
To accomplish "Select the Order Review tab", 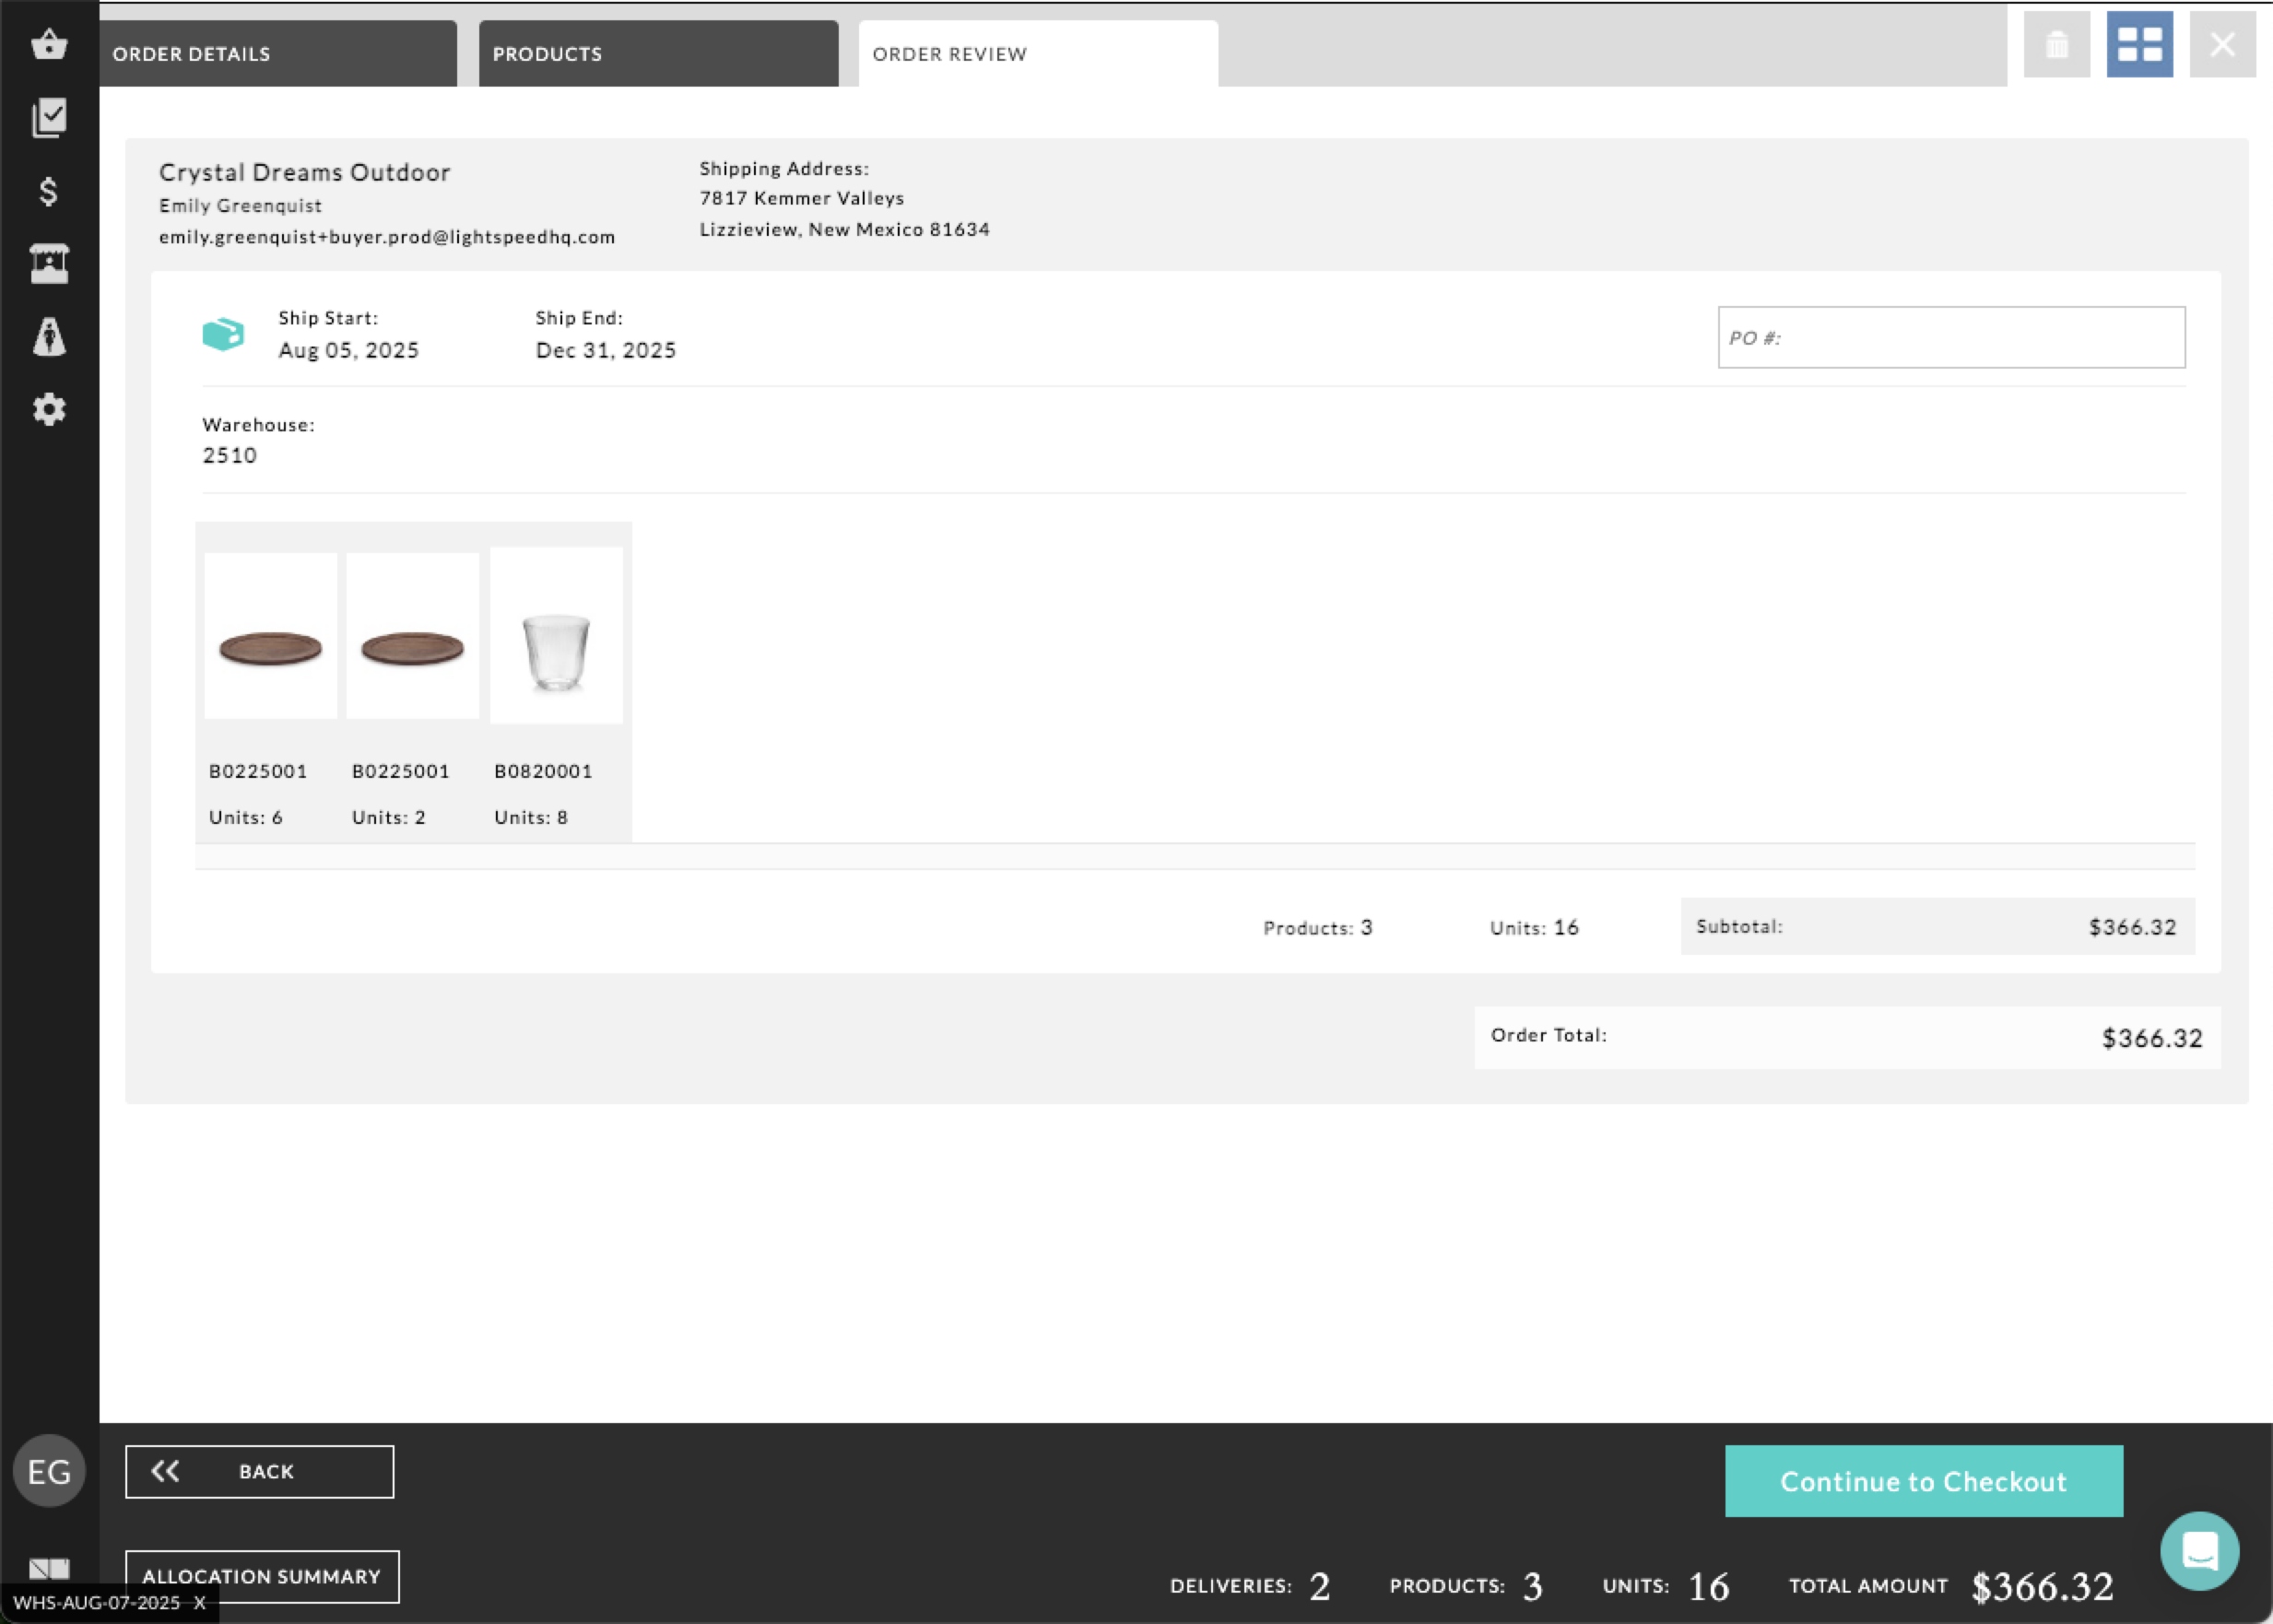I will [x=948, y=54].
